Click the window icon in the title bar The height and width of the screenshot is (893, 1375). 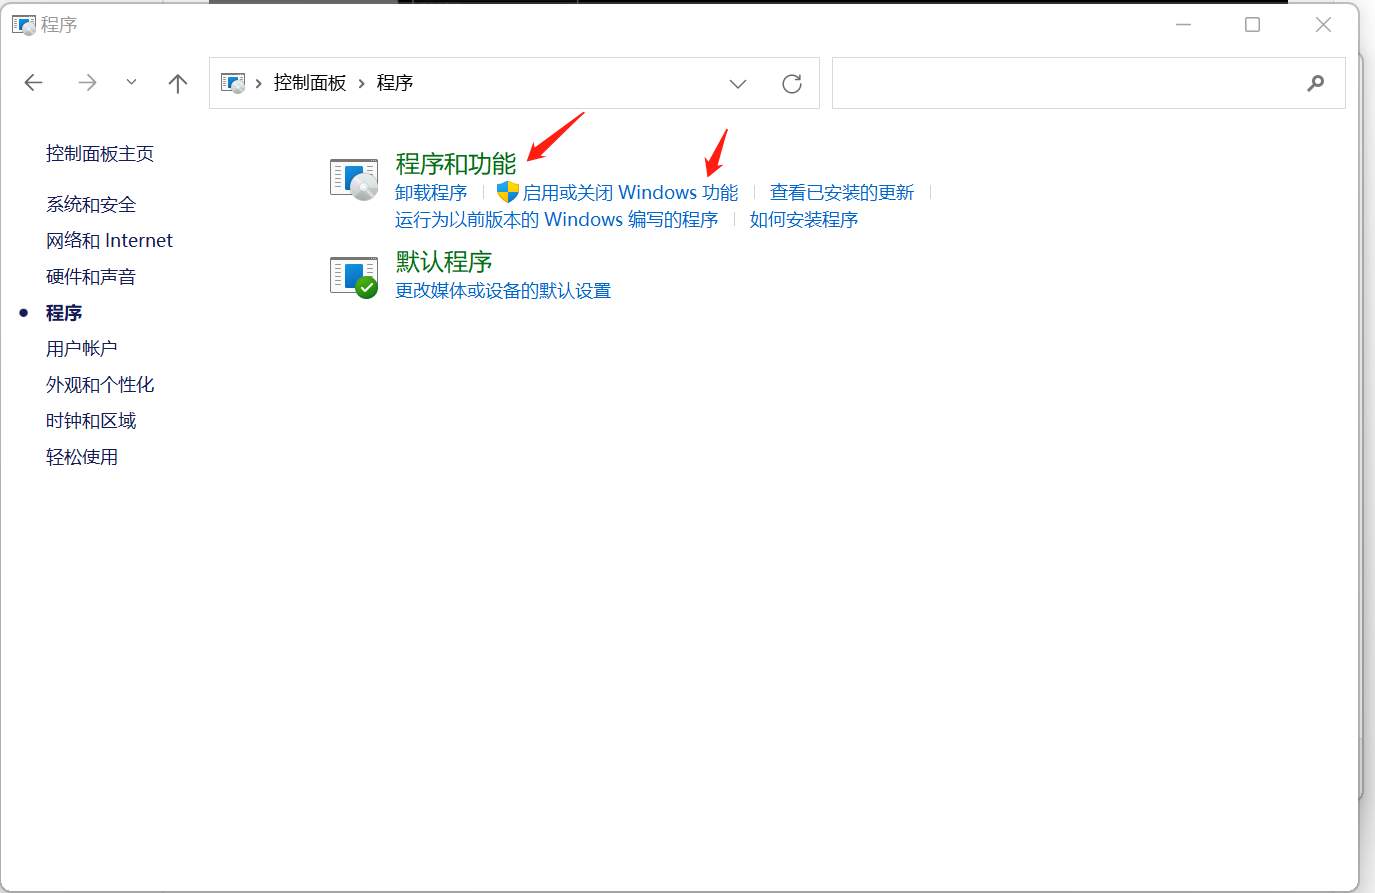pyautogui.click(x=24, y=25)
